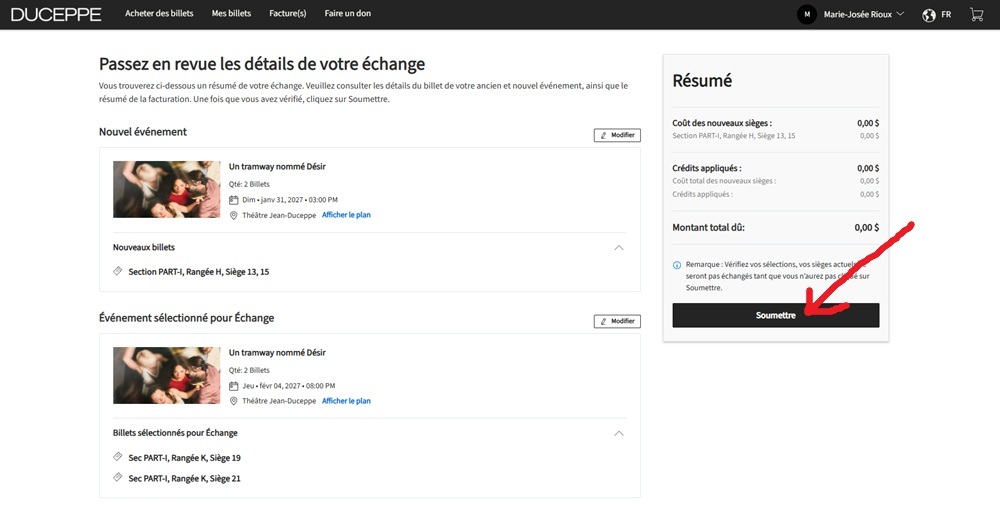Click the user avatar circle labeled M
Viewport: 1000px width, 512px height.
click(x=807, y=14)
